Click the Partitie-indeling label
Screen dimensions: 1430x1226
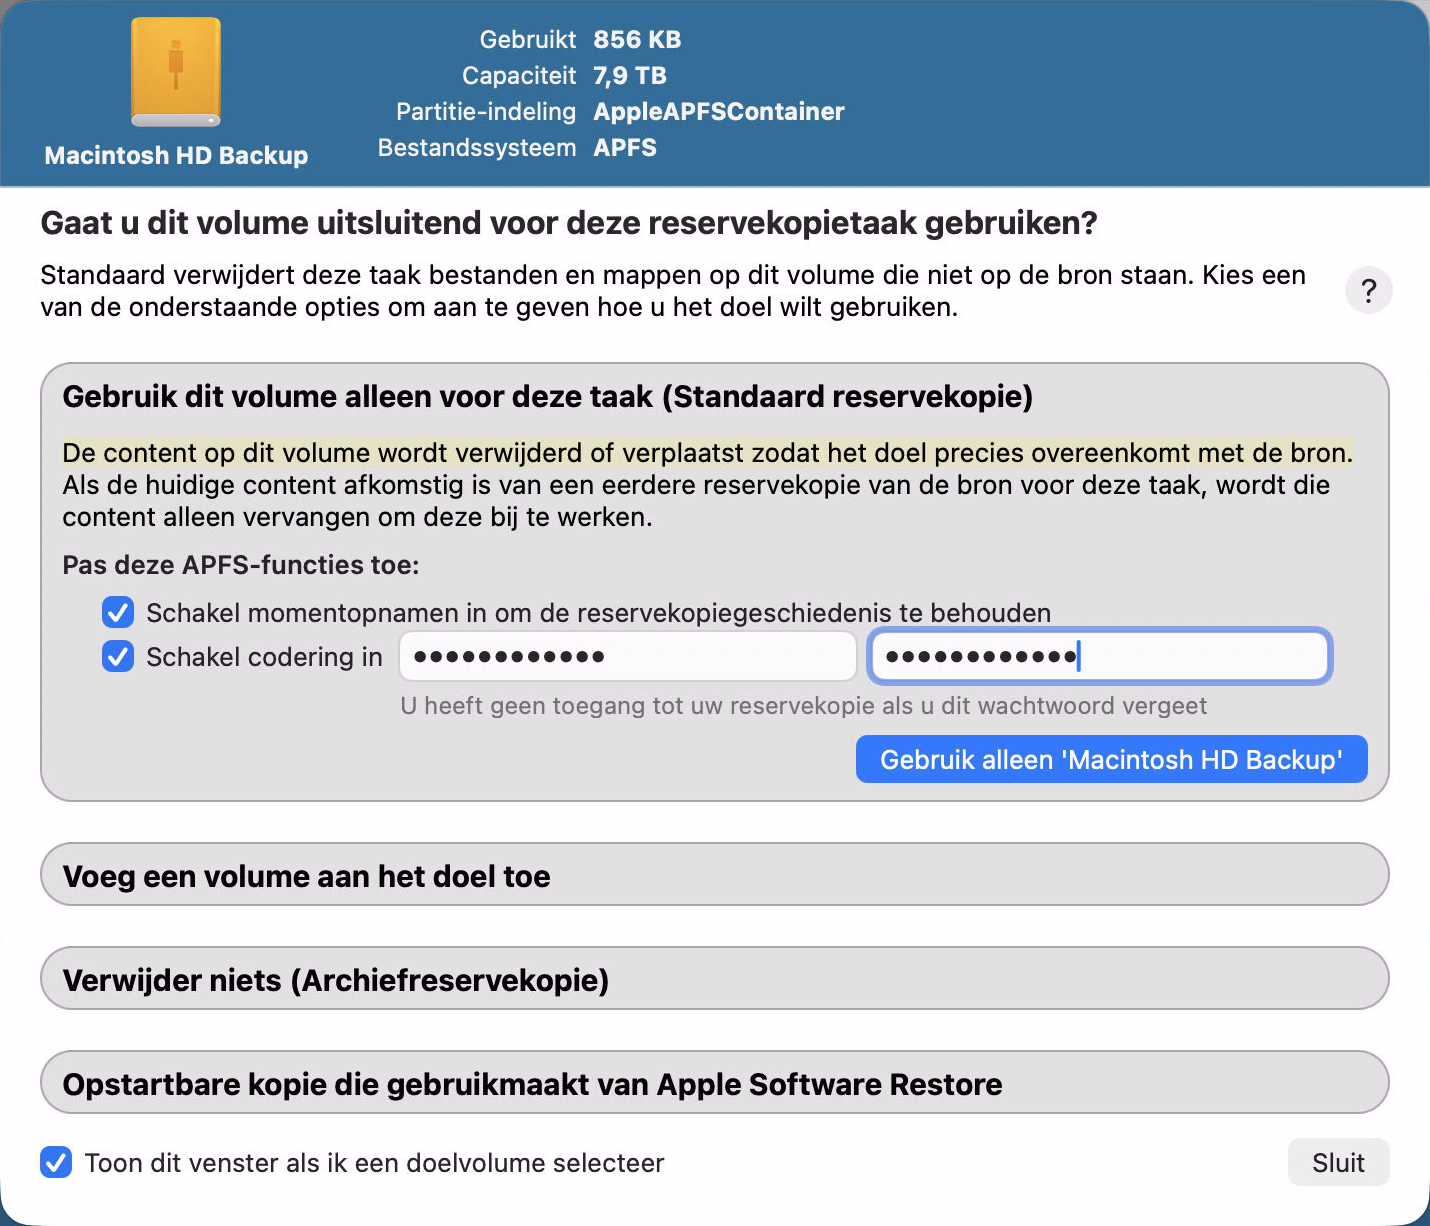[486, 111]
